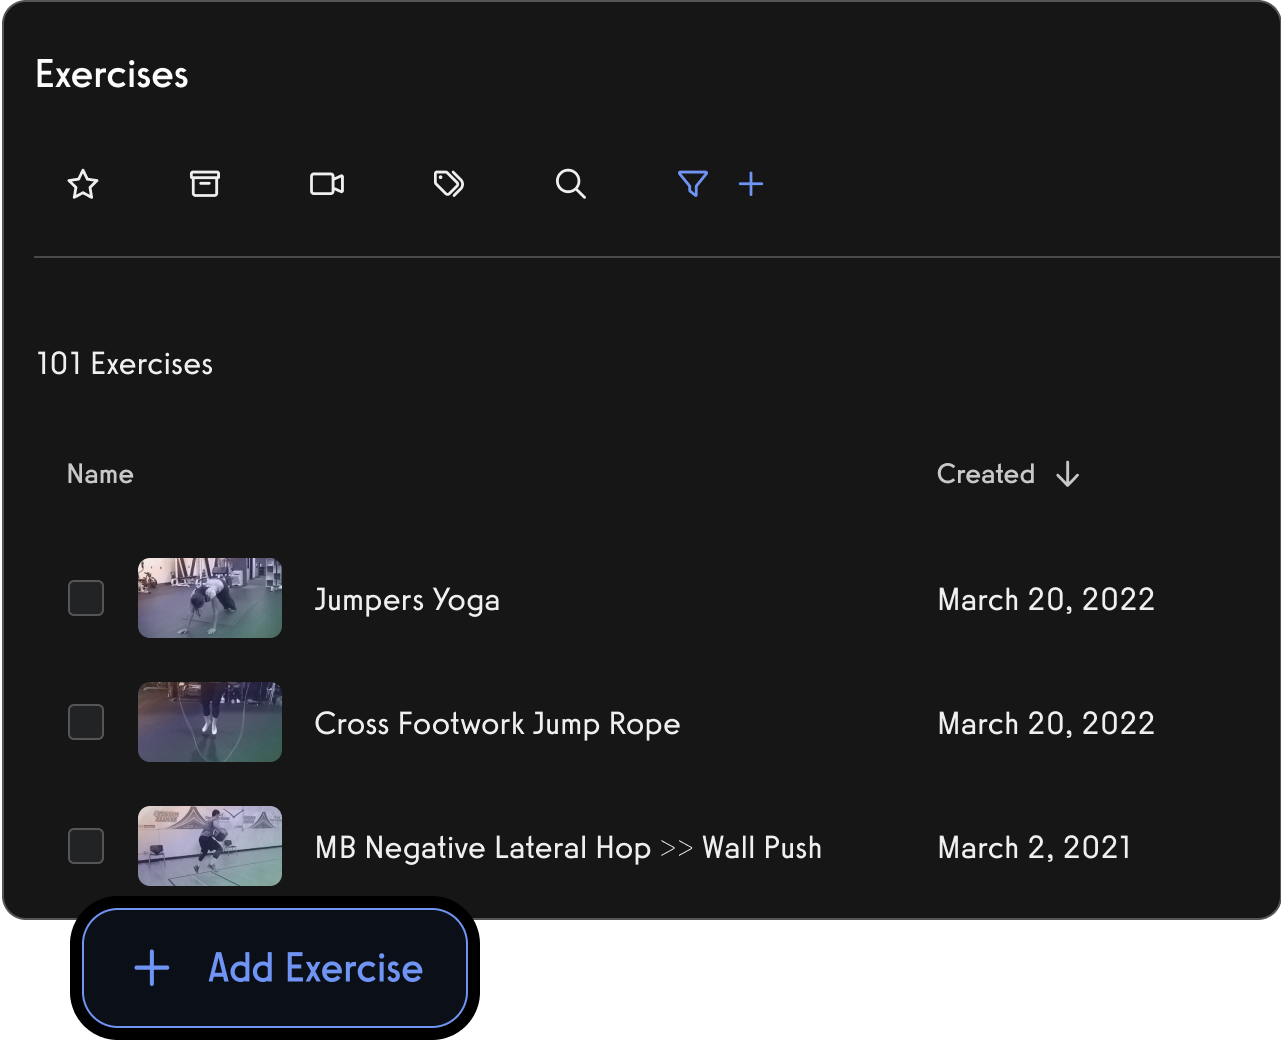Viewport: 1281px width, 1040px height.
Task: Open the archived exercises view
Action: [x=205, y=184]
